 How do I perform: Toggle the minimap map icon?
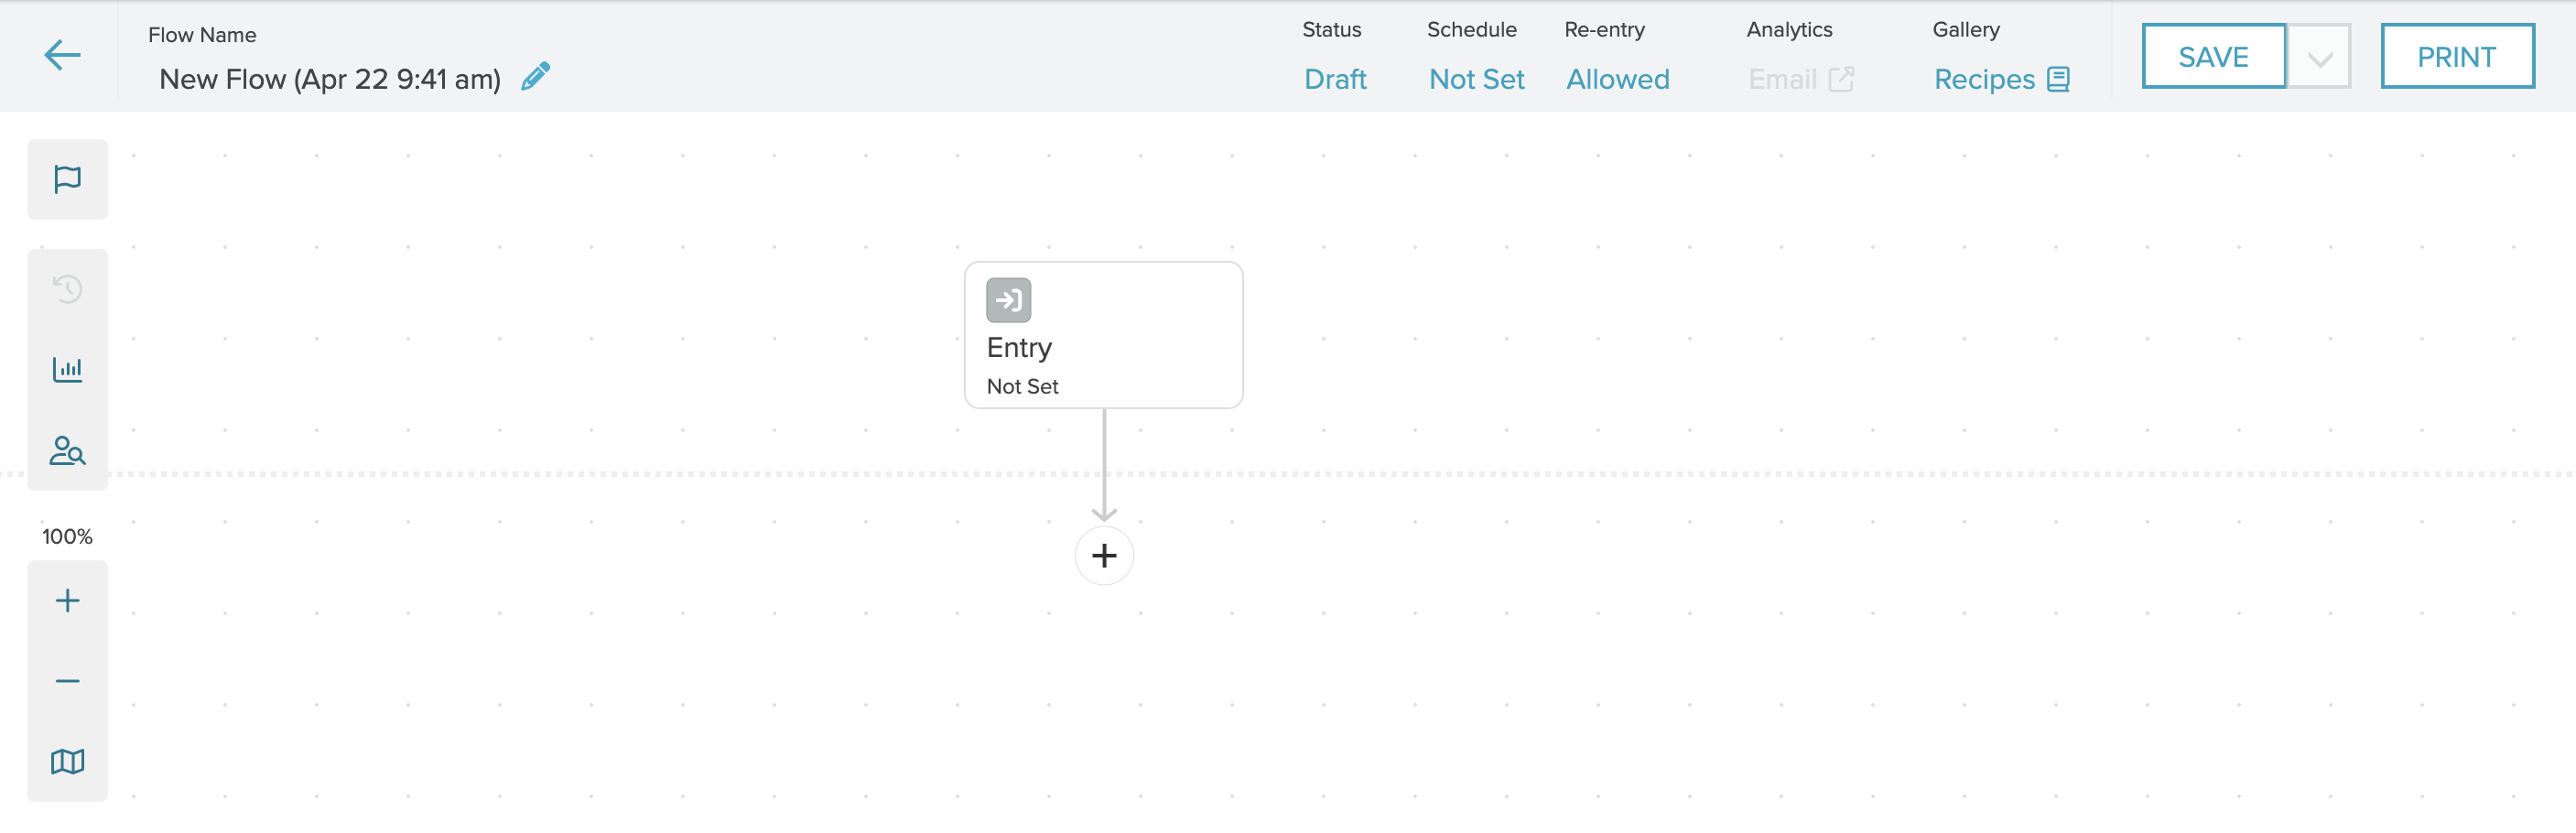tap(67, 762)
